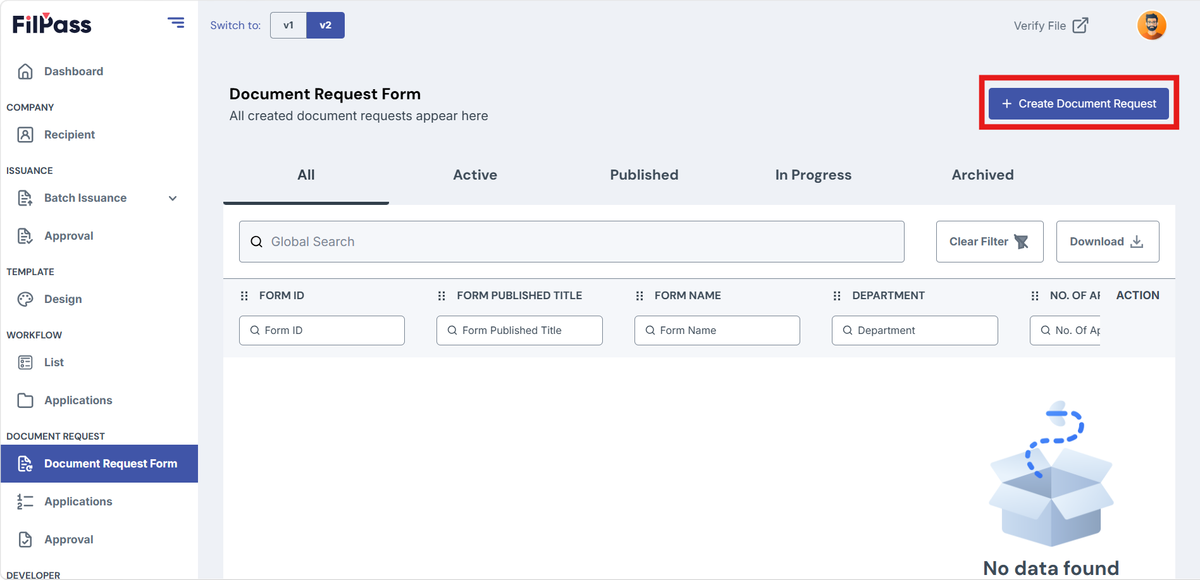This screenshot has height=580, width=1200.
Task: Click Create Document Request button
Action: 1079,103
